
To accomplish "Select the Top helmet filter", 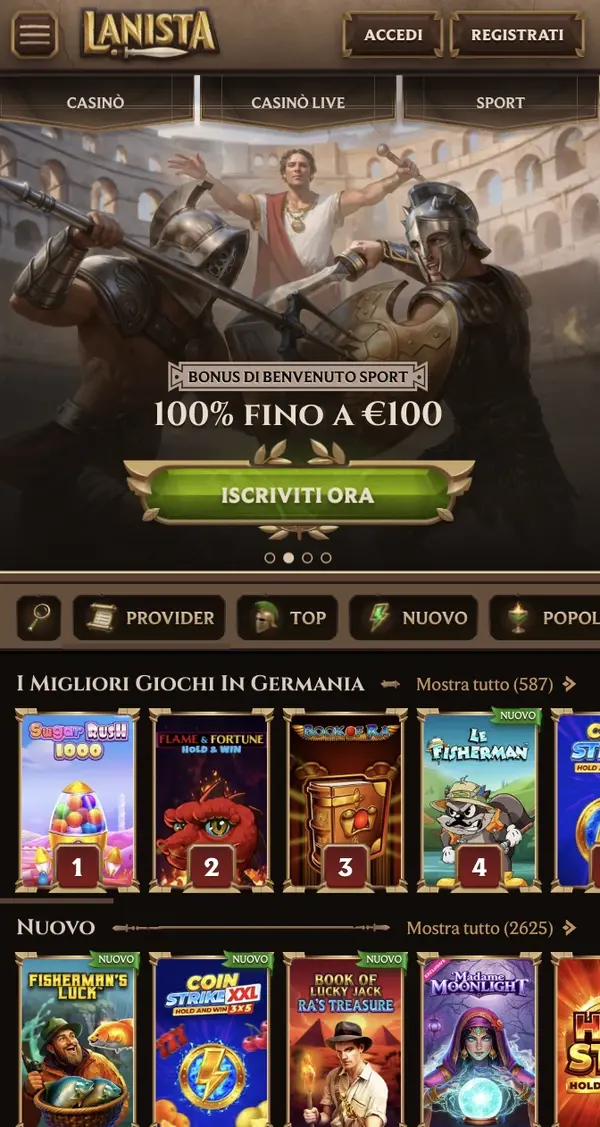I will point(287,617).
